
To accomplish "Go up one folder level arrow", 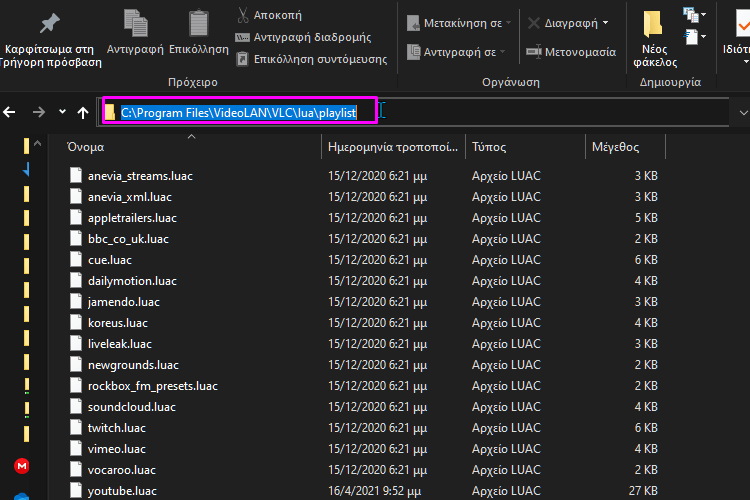I will [x=83, y=112].
